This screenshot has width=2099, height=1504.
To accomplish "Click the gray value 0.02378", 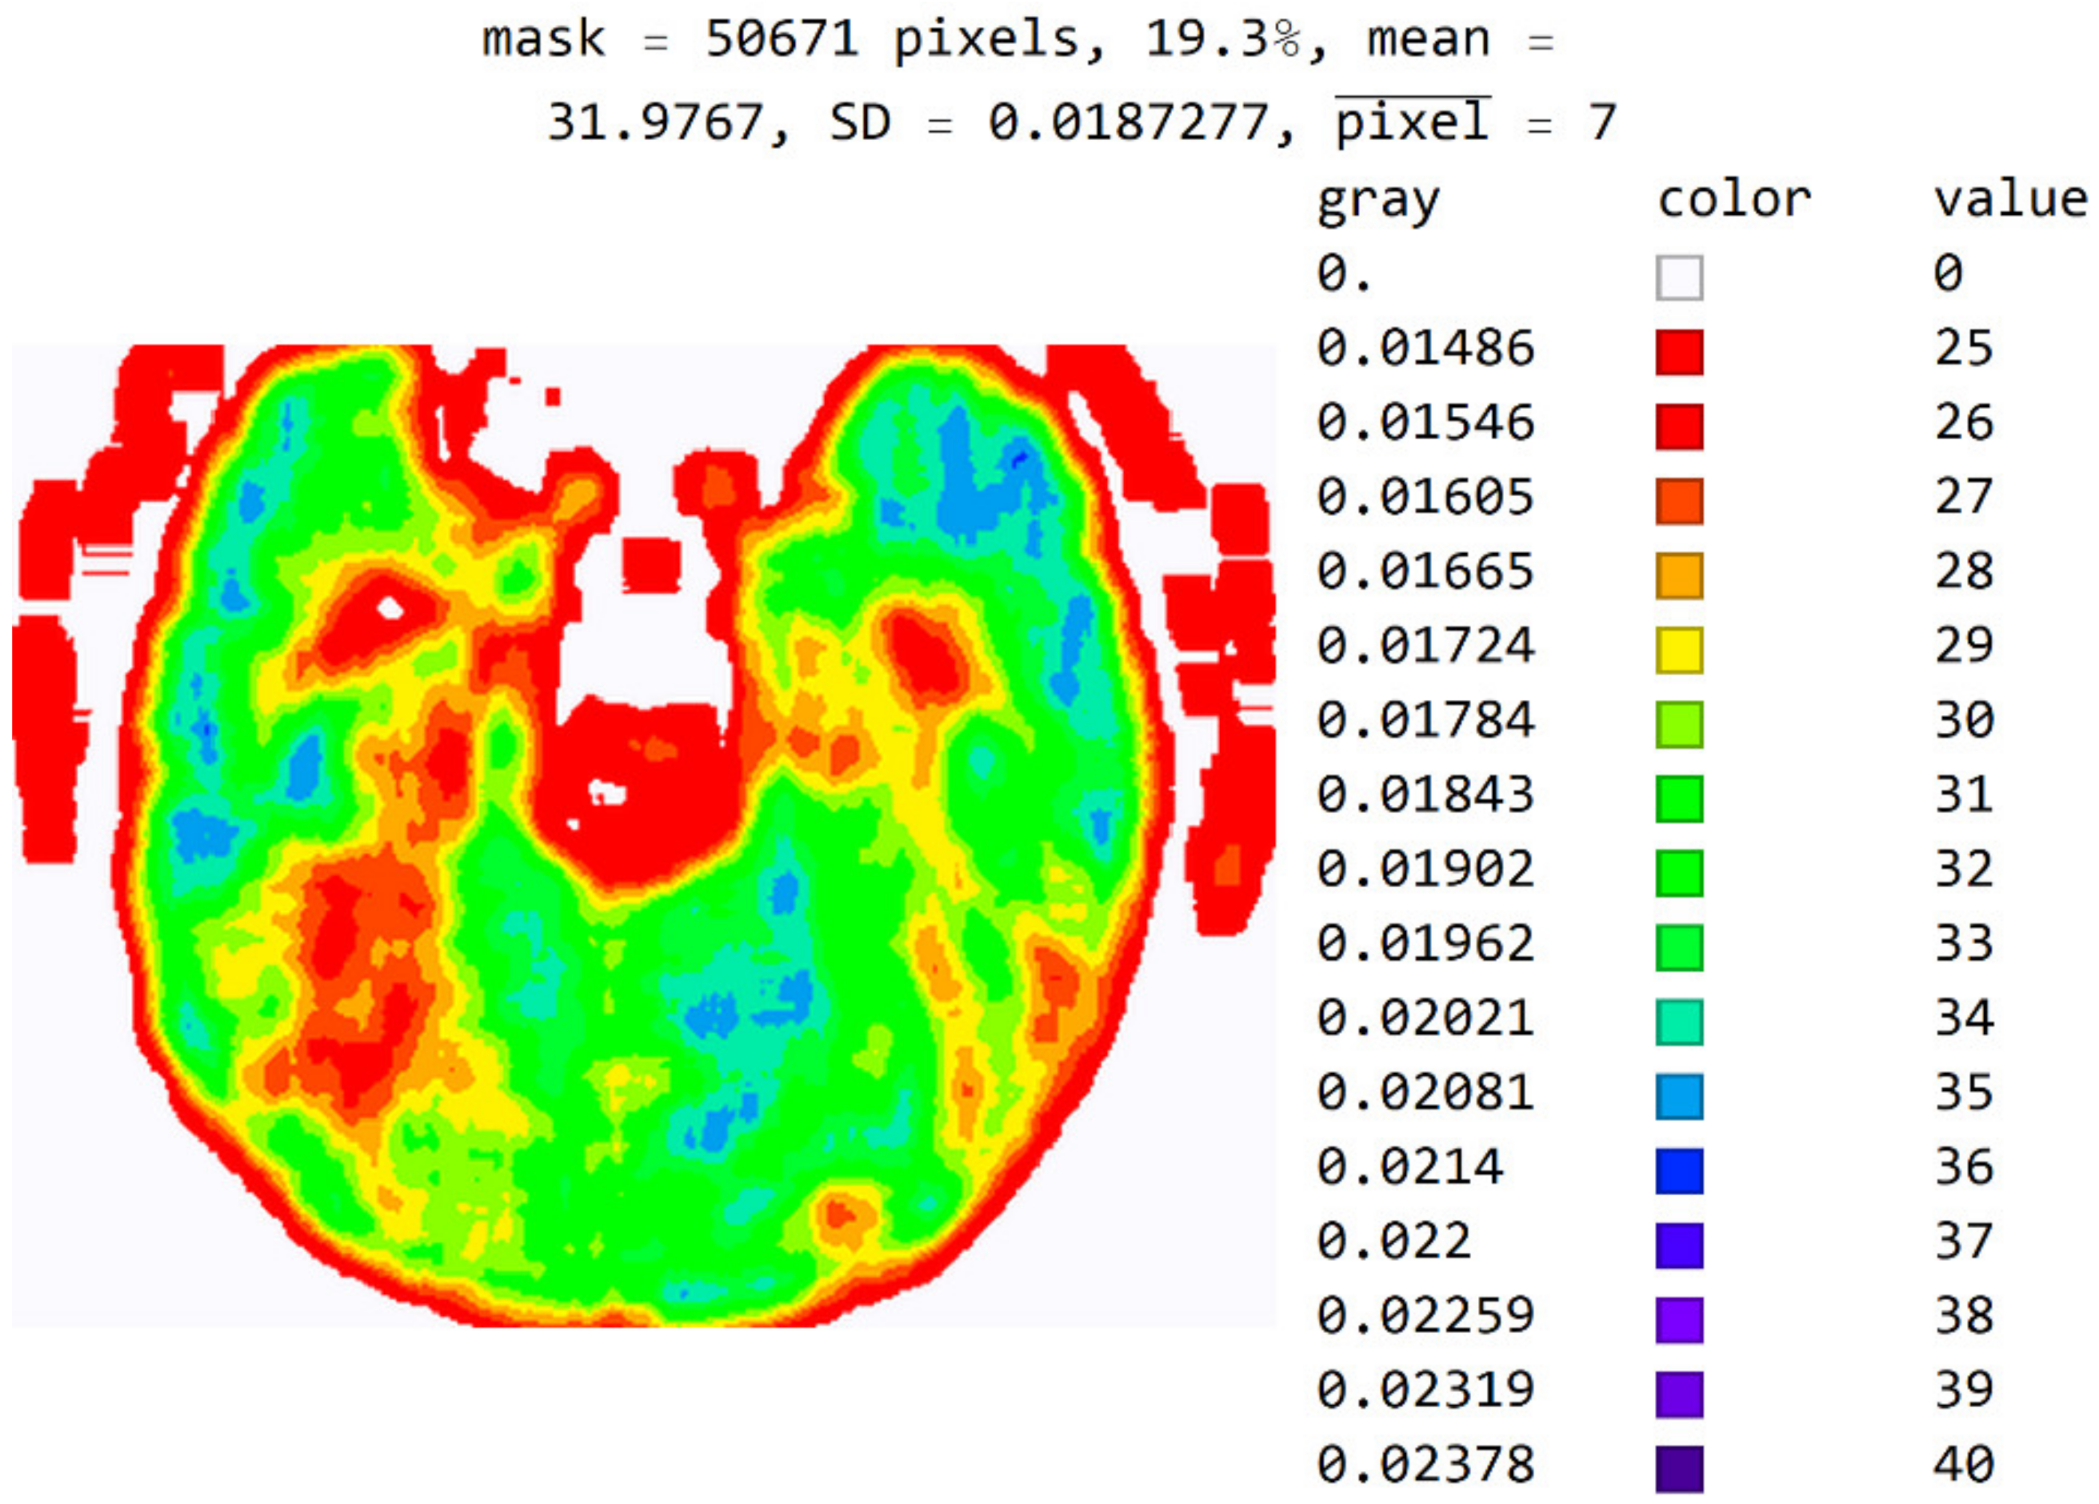I will click(x=1425, y=1465).
